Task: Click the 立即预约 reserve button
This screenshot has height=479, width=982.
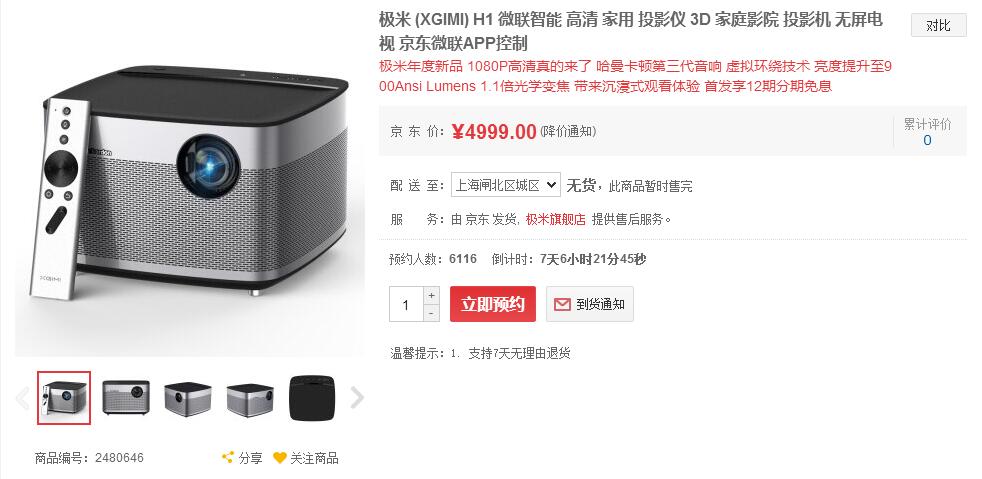Action: click(x=493, y=304)
